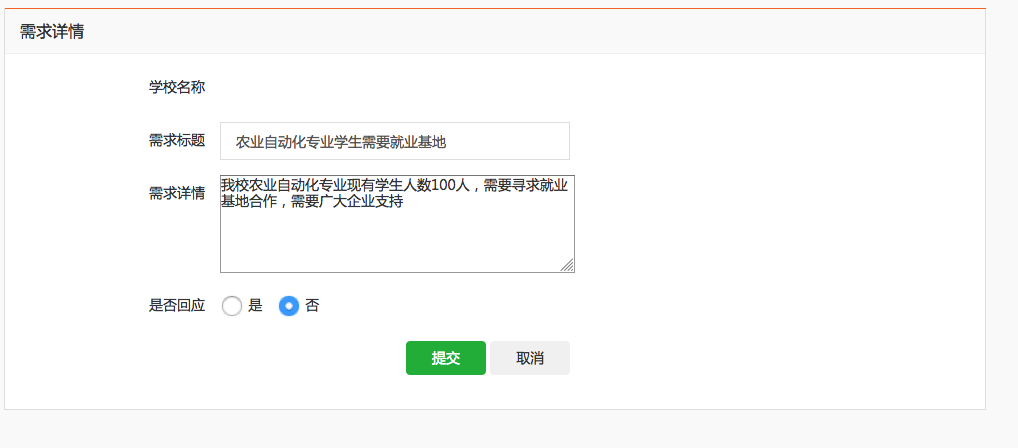The height and width of the screenshot is (448, 1018).
Task: Click the 需求详情 label beside the textarea
Action: 177,193
